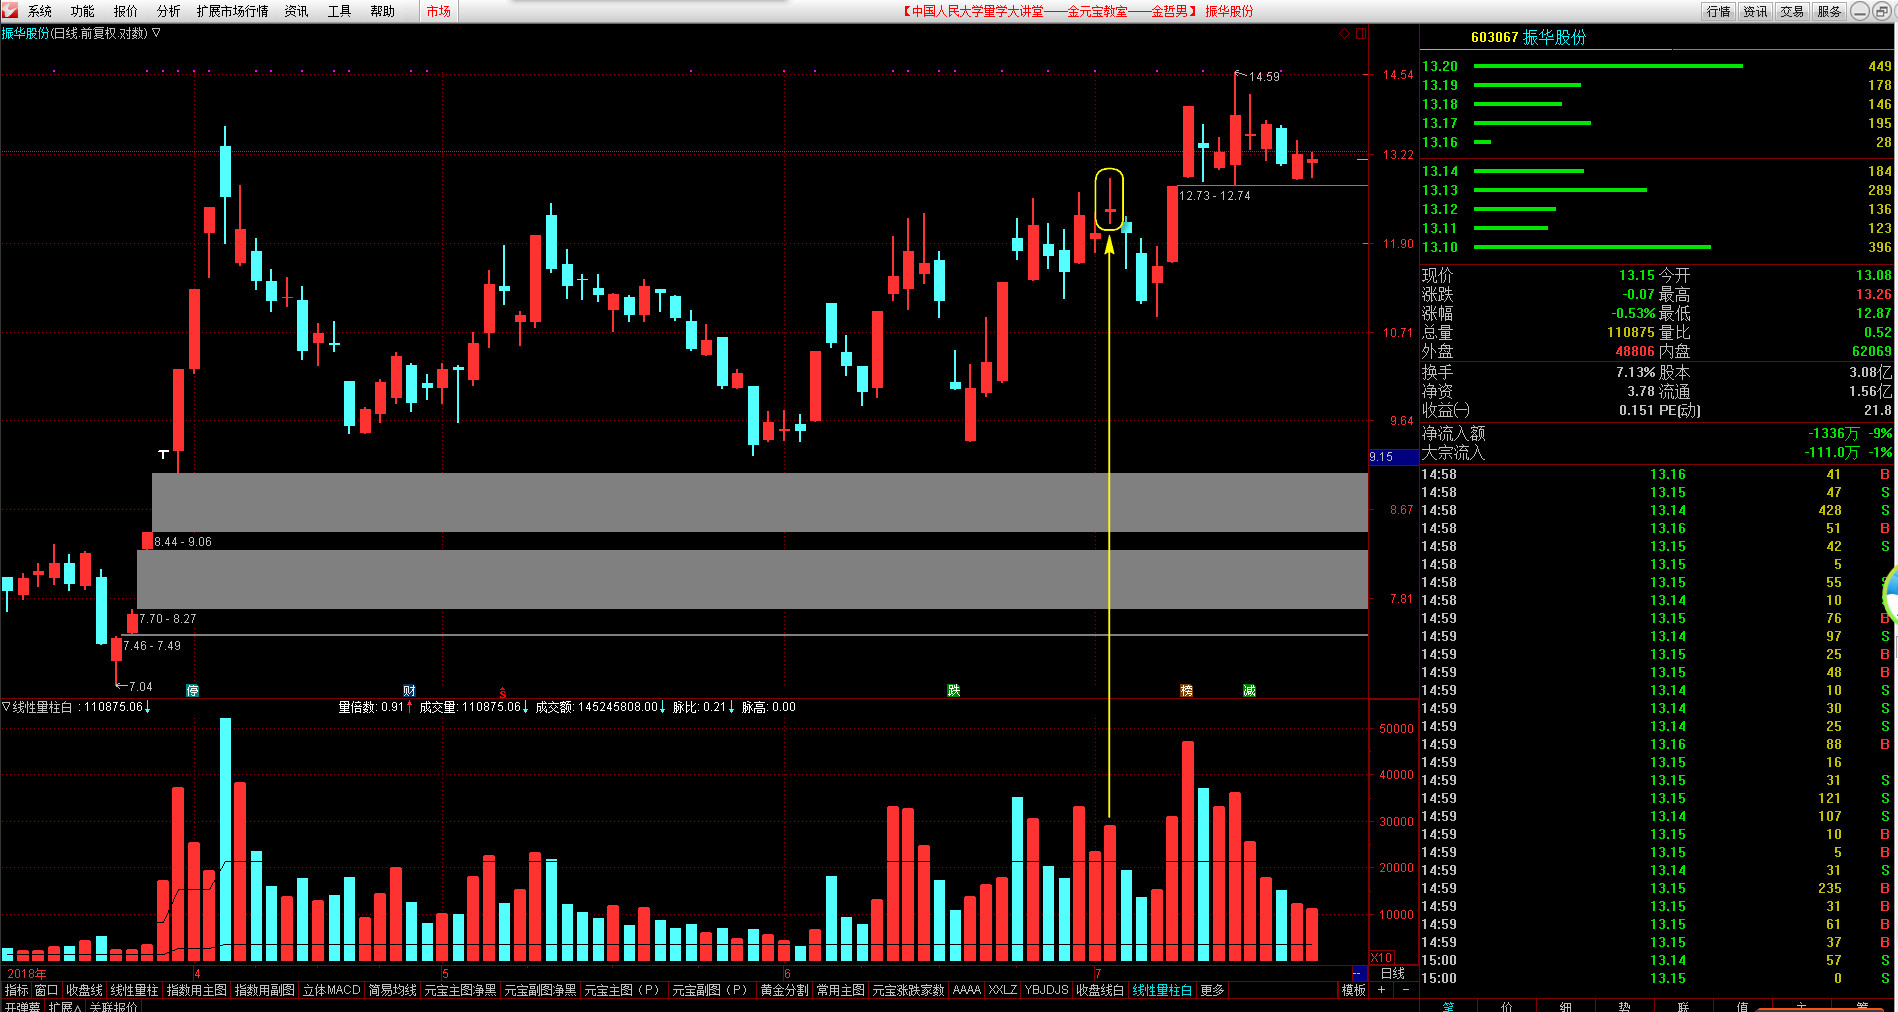This screenshot has height=1012, width=1898.
Task: Click the red app logo icon
Action: (10, 11)
